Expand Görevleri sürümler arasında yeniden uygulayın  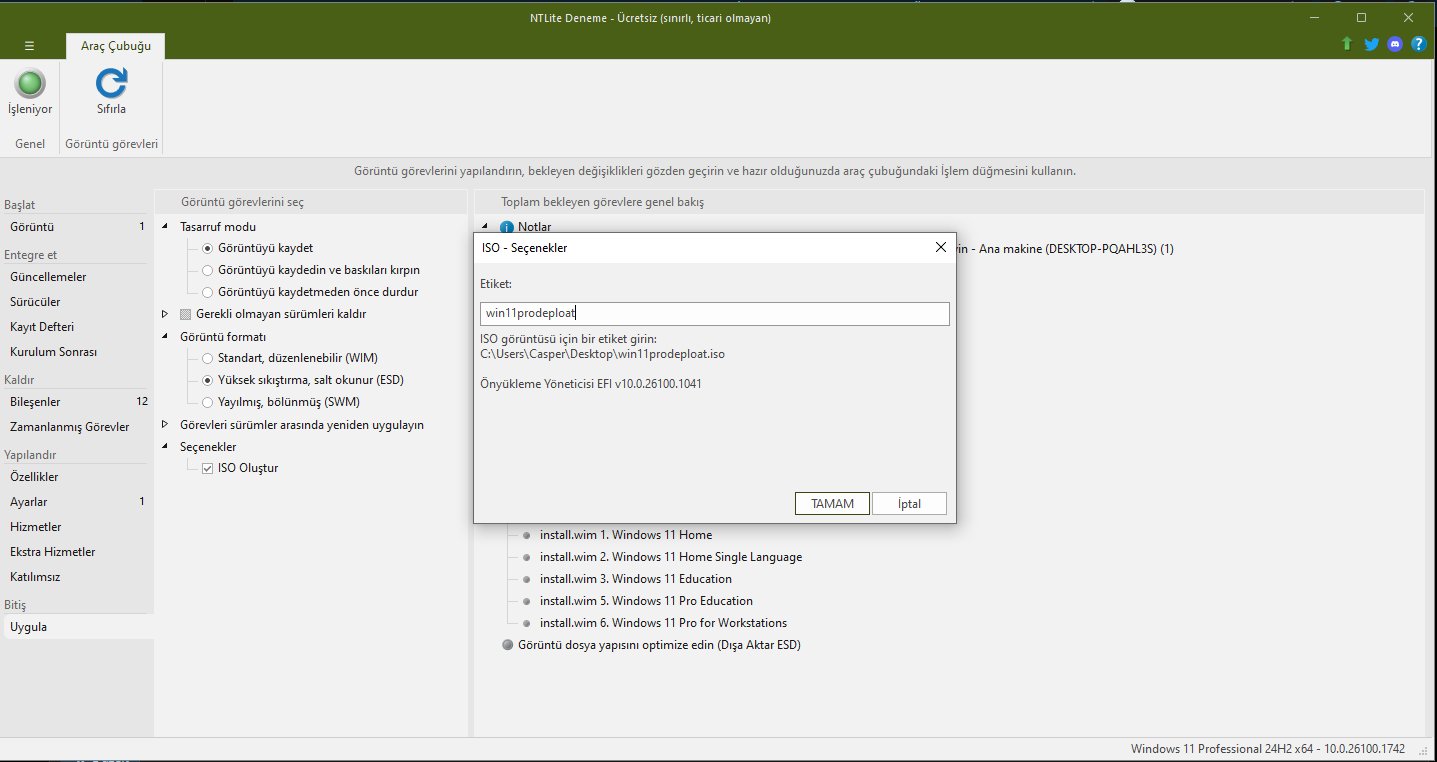coord(165,425)
